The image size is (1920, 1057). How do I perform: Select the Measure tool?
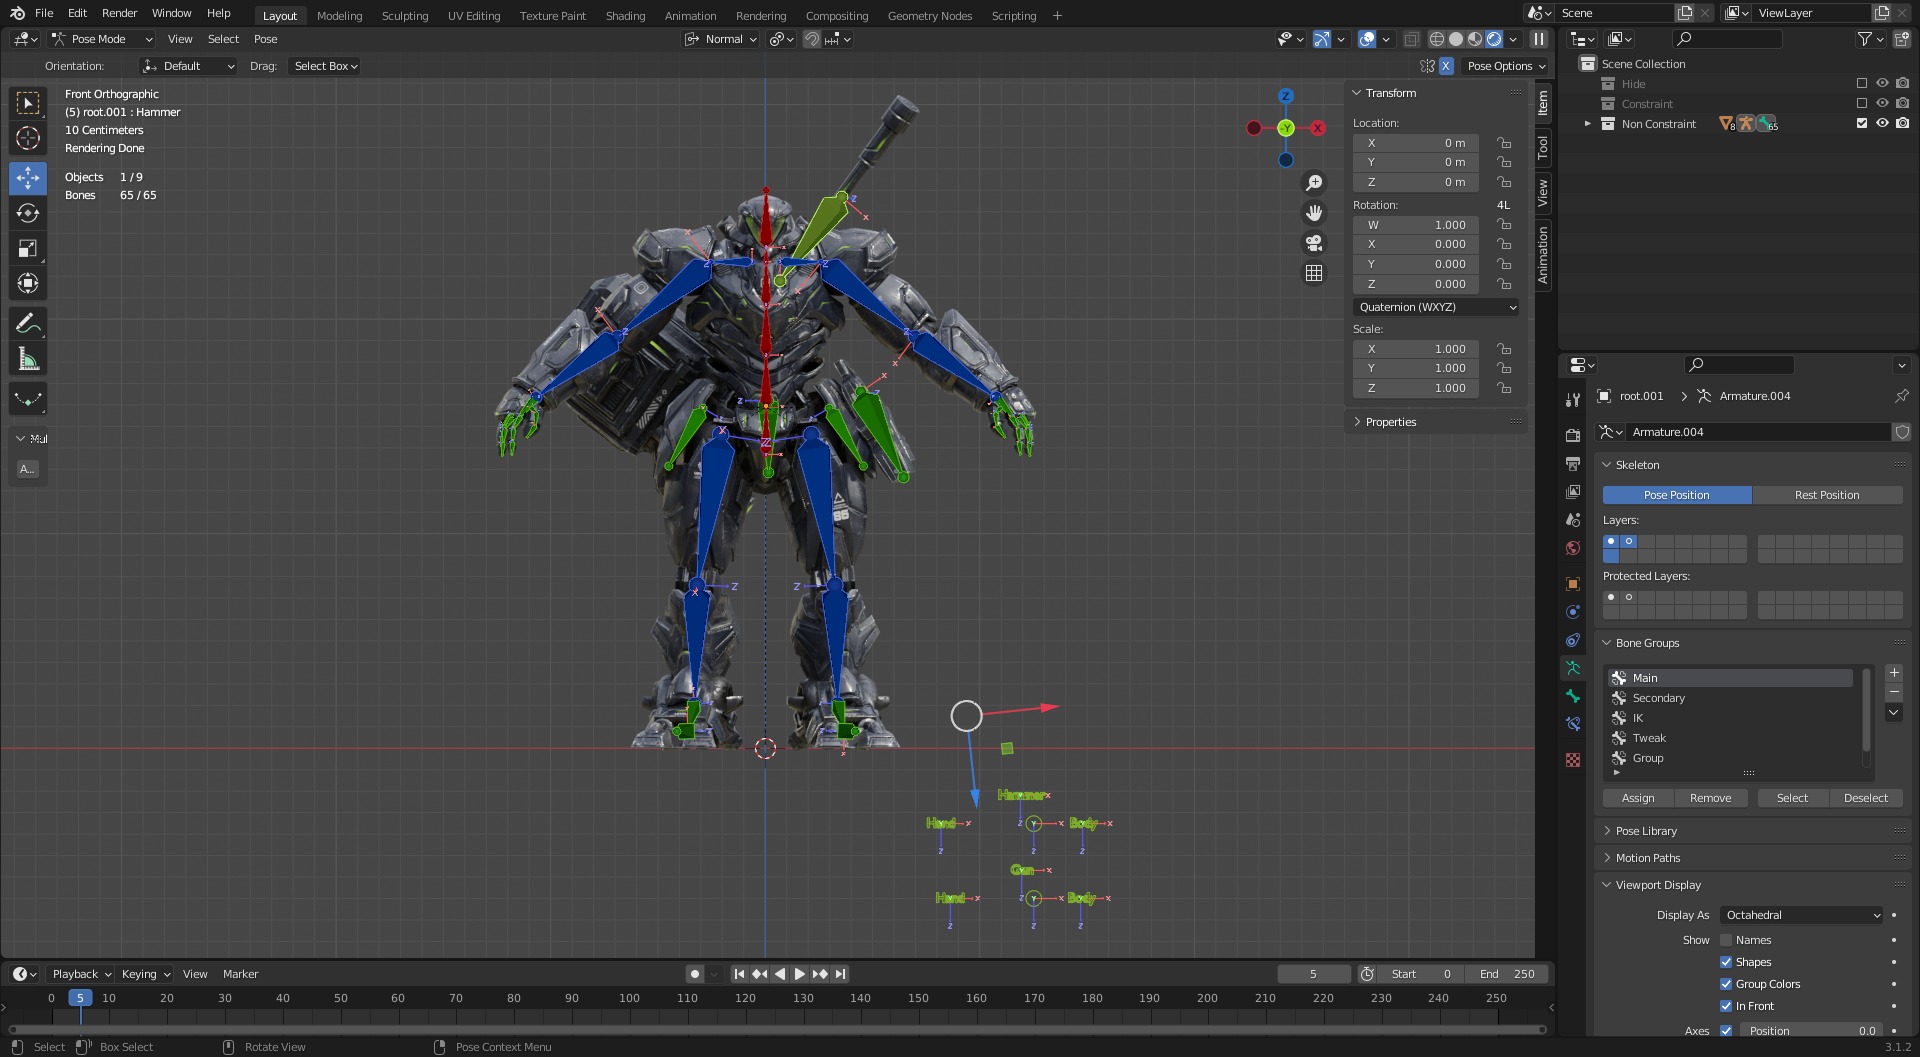(x=28, y=359)
